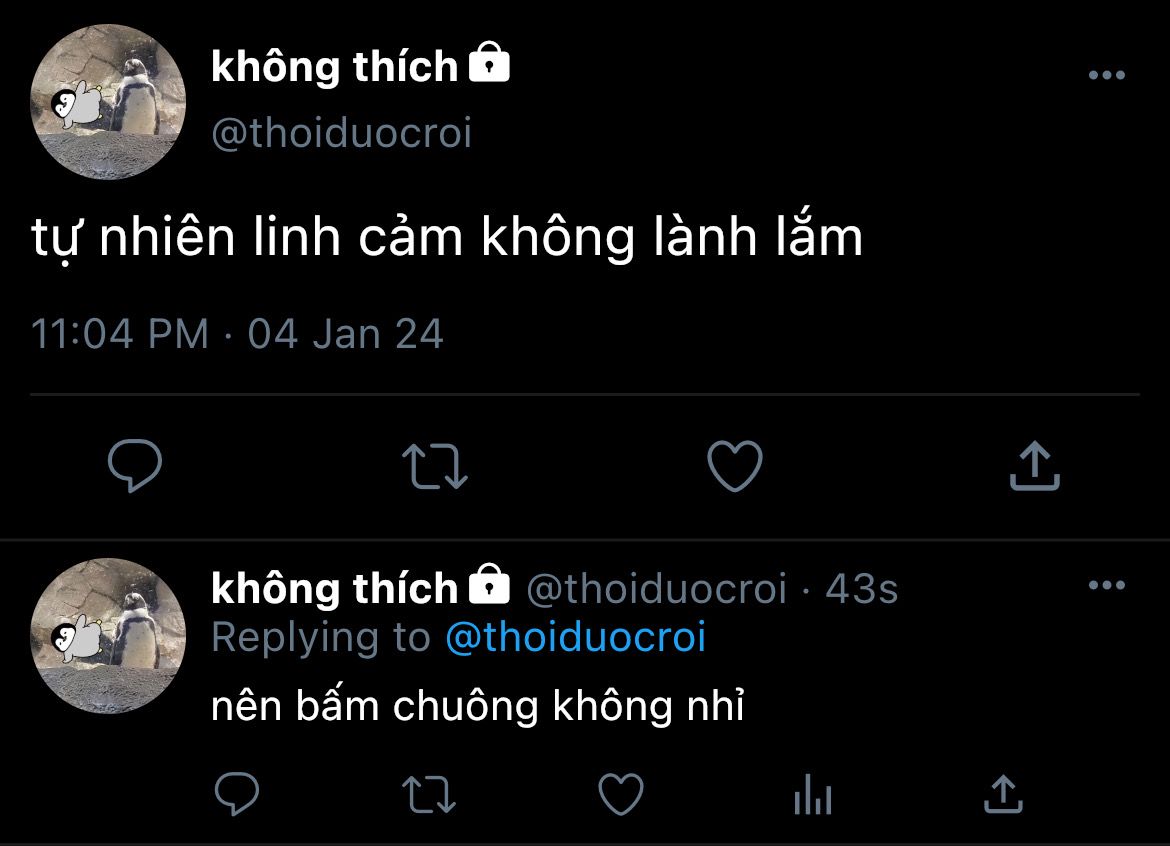The width and height of the screenshot is (1170, 846).
Task: Select the reply text "nên bấm chuông không nhỉ"
Action: click(478, 705)
